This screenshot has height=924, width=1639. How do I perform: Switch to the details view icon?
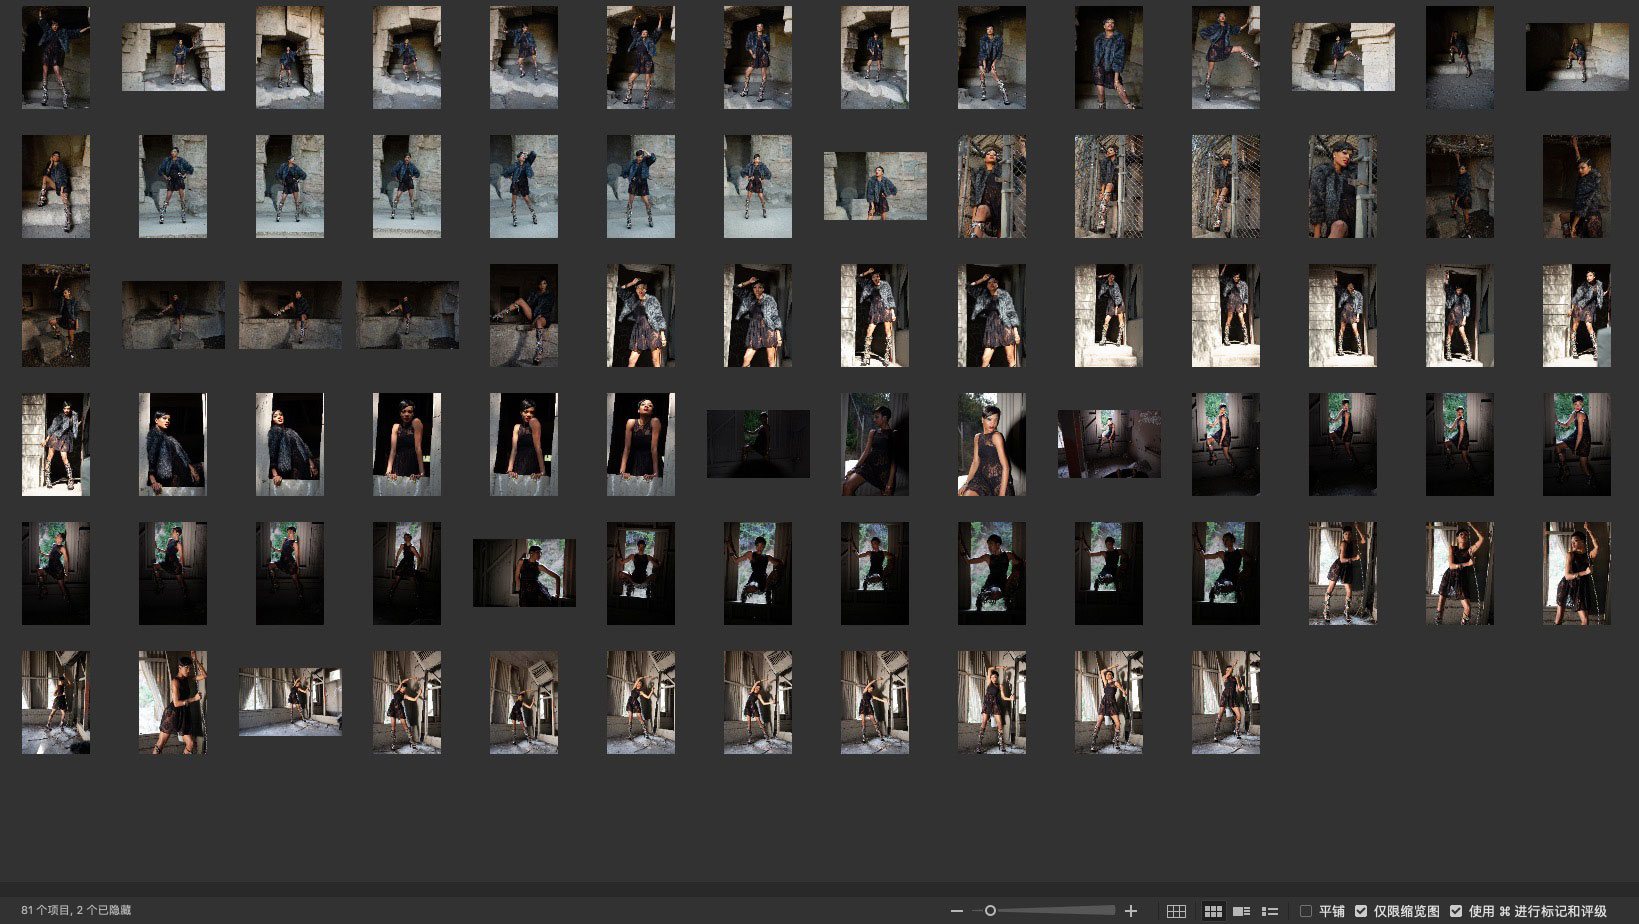[1242, 911]
